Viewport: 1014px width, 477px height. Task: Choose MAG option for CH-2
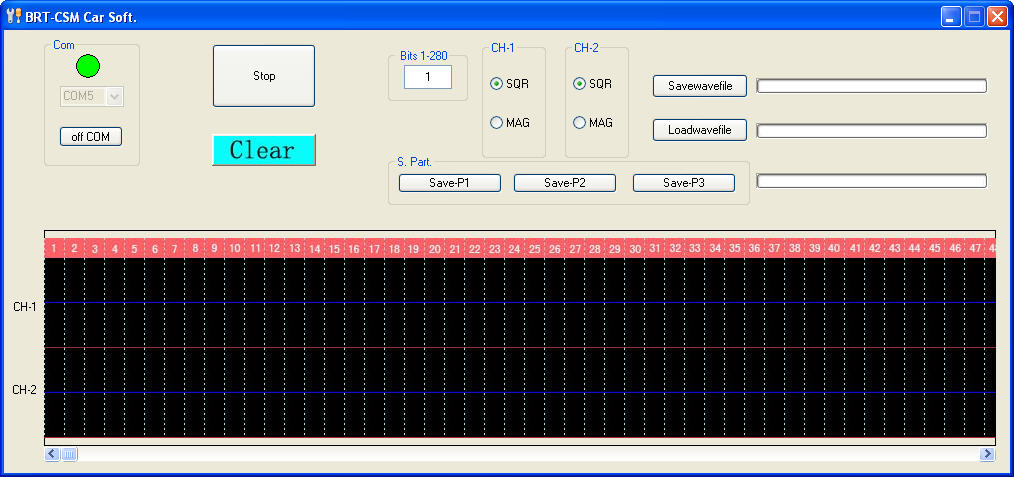[x=579, y=123]
